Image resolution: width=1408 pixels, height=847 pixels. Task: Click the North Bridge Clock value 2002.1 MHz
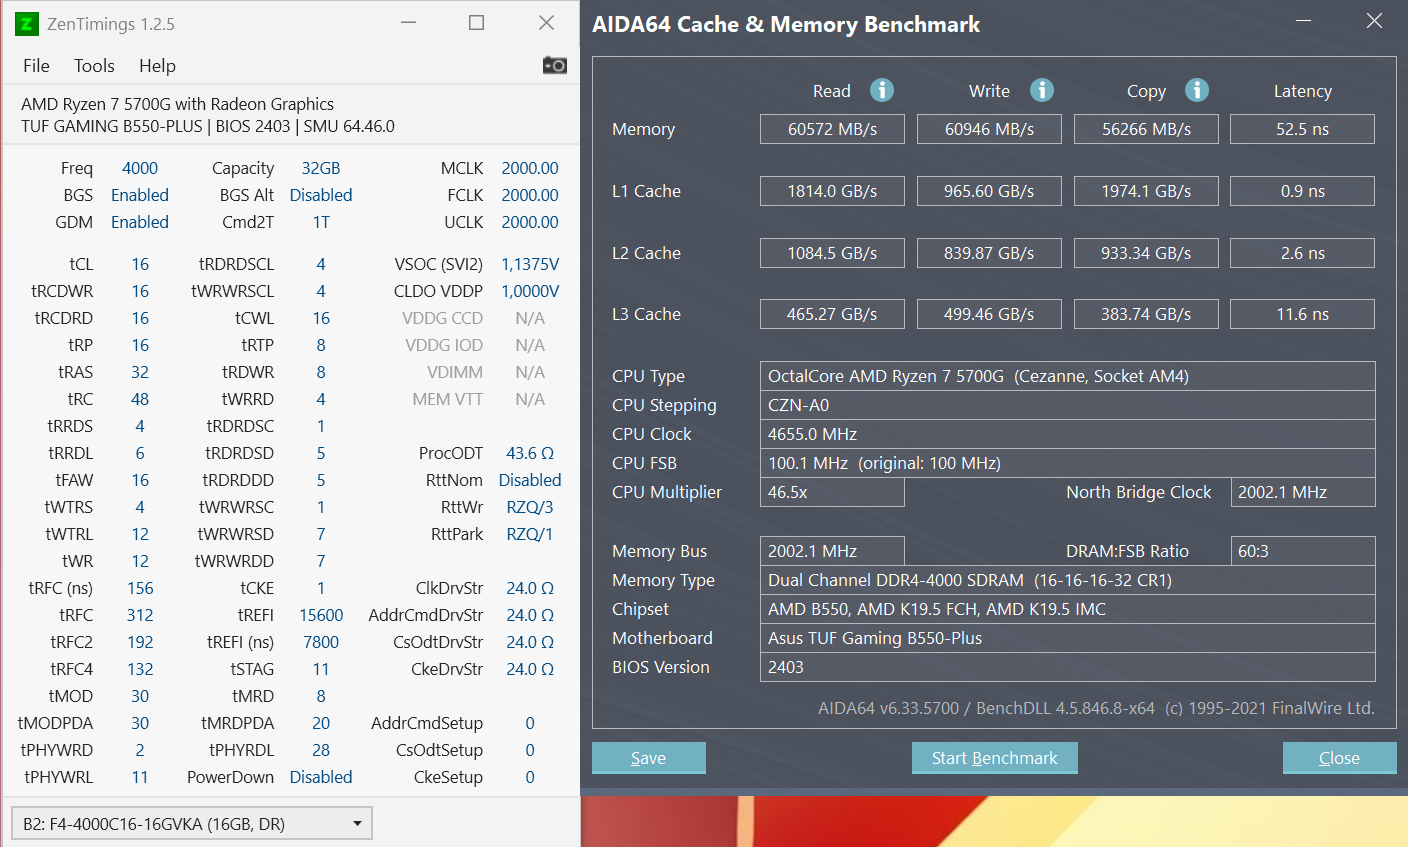pos(1303,492)
